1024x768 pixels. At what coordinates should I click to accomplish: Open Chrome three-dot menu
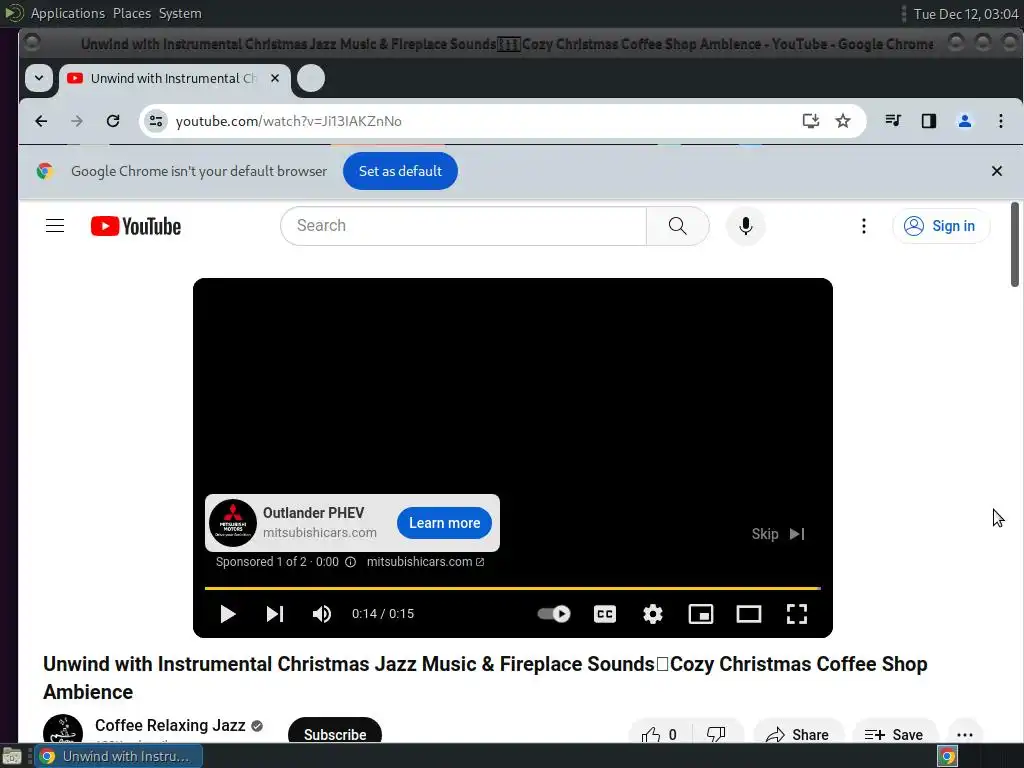click(1000, 121)
